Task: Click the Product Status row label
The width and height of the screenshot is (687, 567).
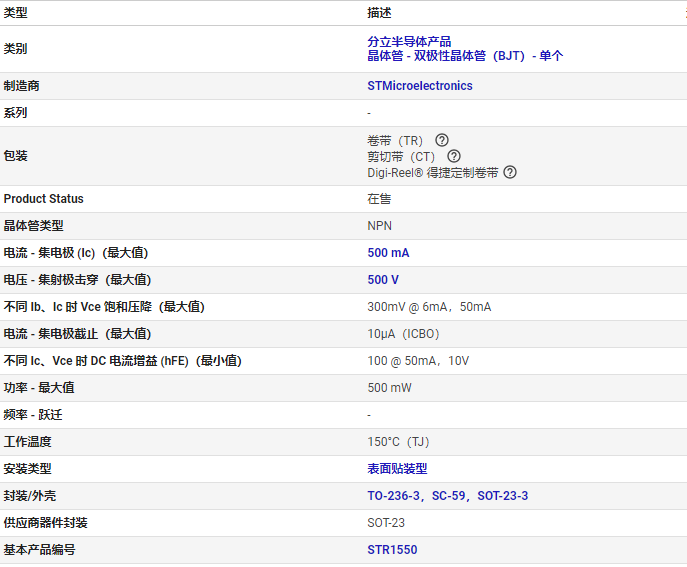Action: tap(43, 199)
